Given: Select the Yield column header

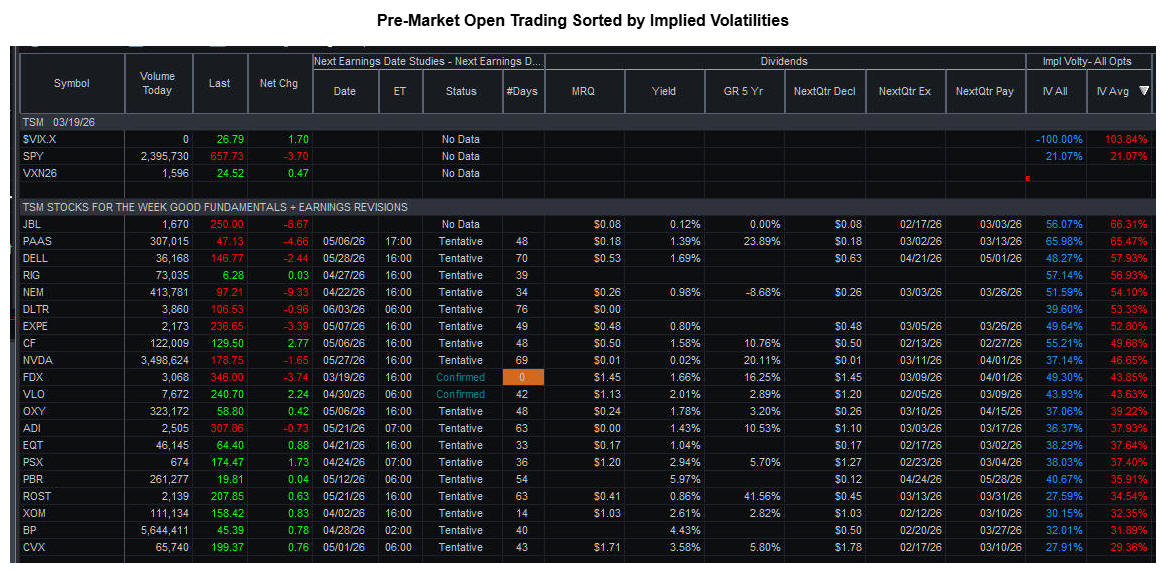Looking at the screenshot, I should pyautogui.click(x=664, y=91).
